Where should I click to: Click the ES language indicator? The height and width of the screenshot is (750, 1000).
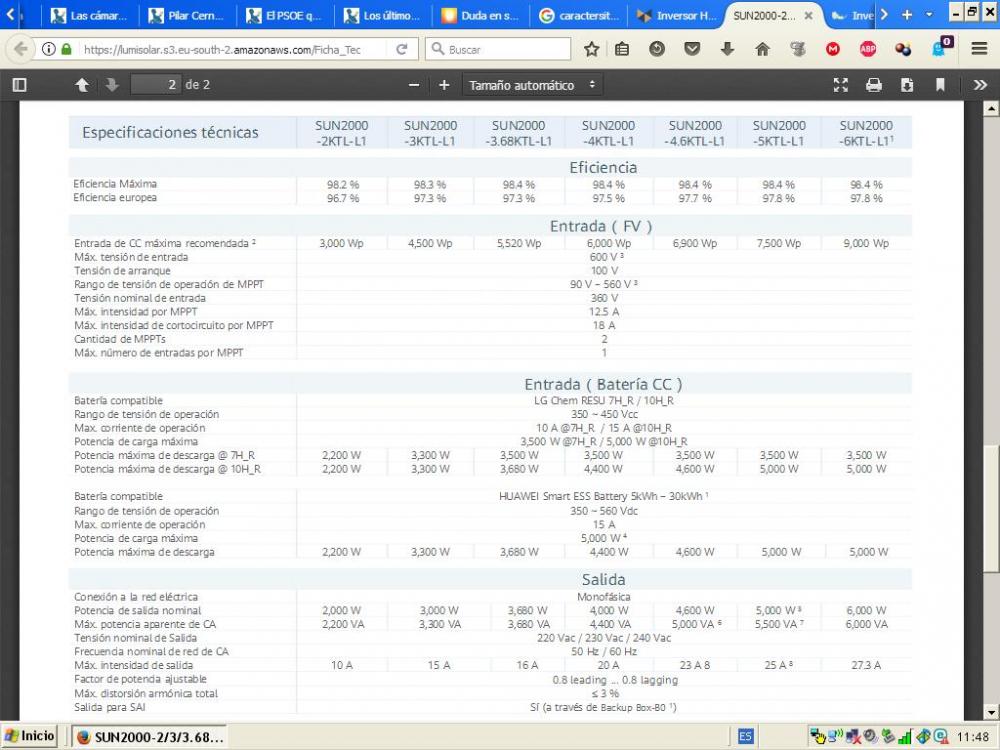[x=745, y=737]
